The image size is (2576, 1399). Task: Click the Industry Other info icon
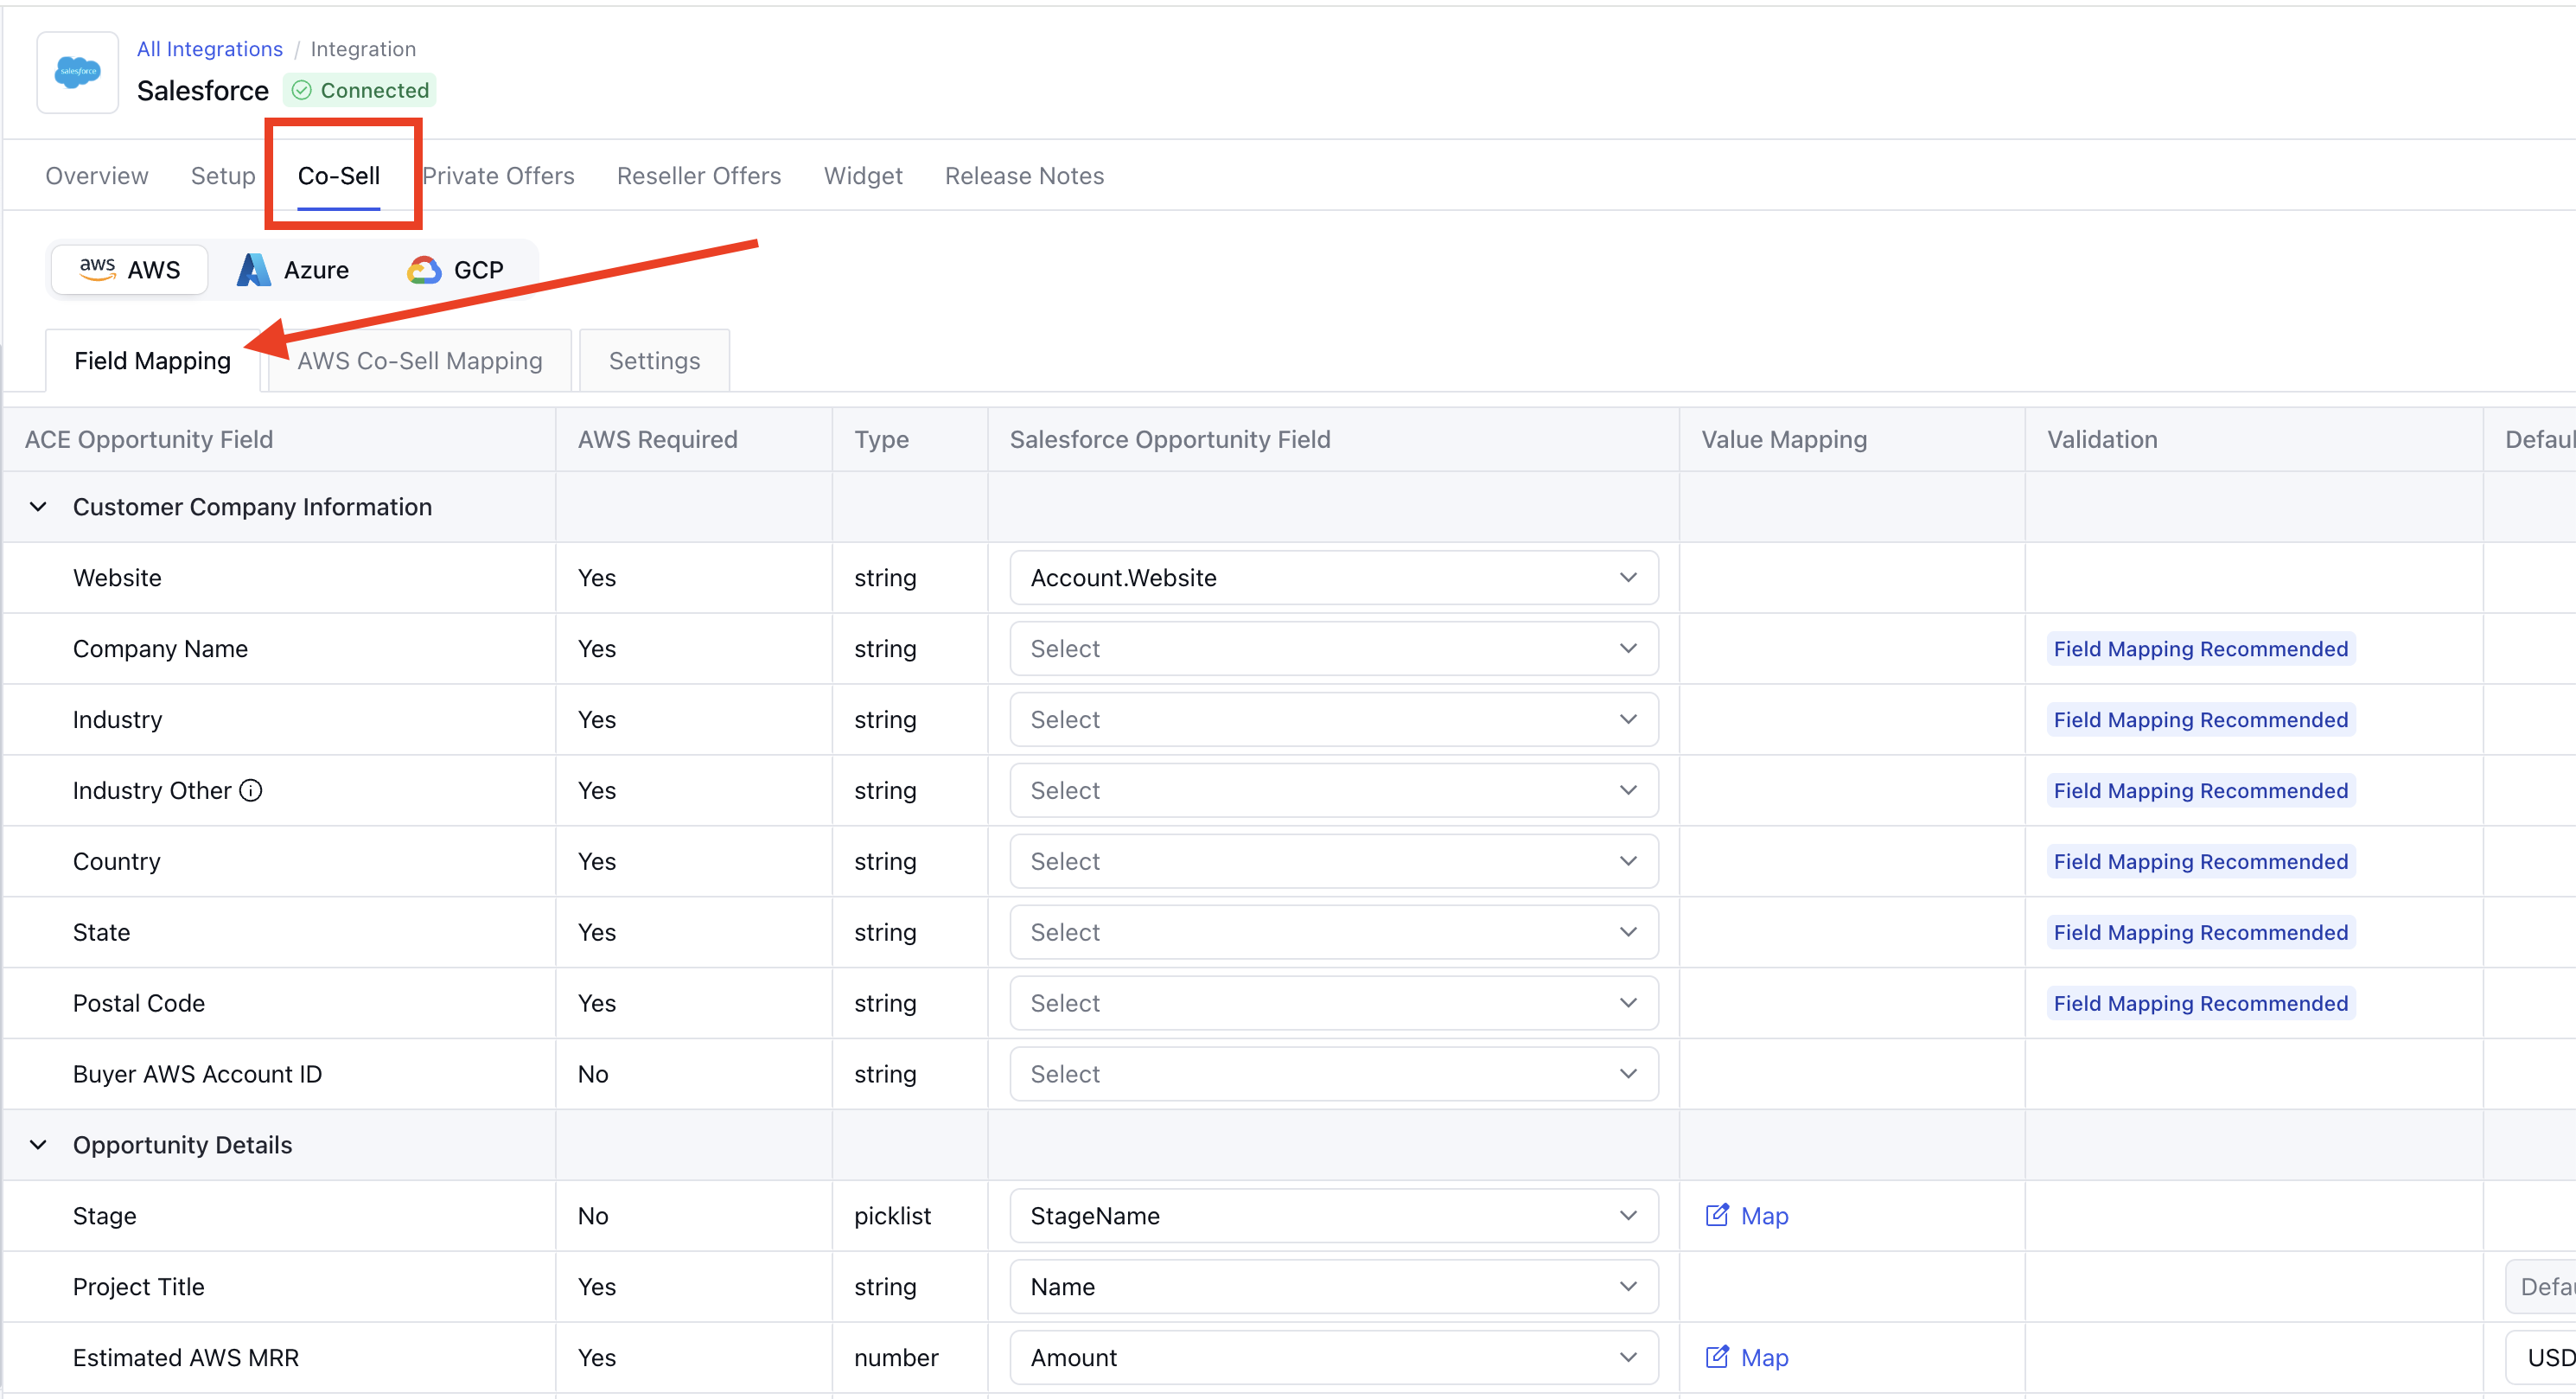coord(251,791)
